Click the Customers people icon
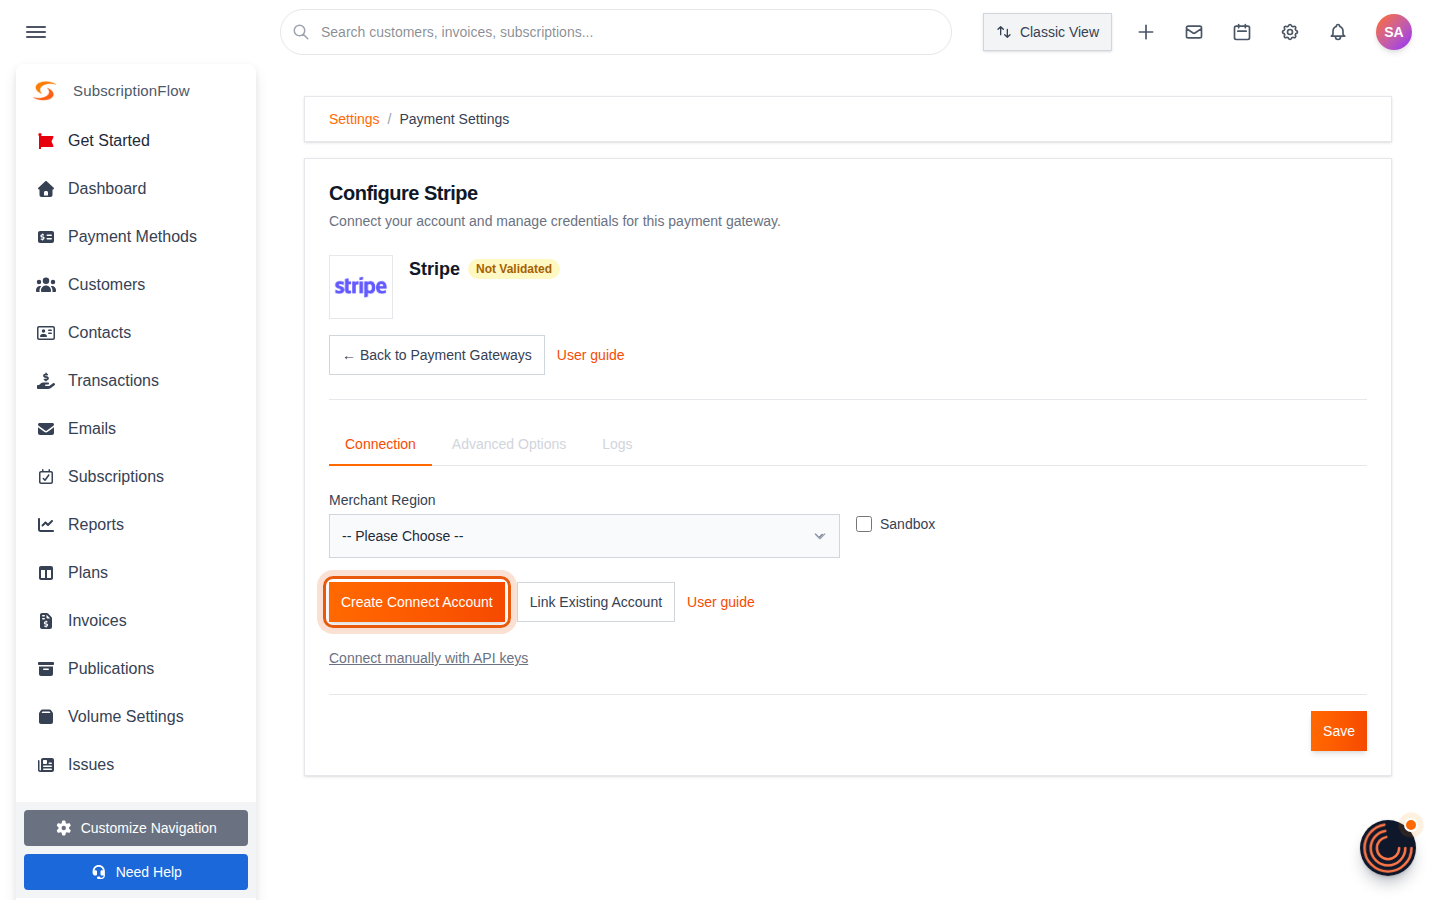This screenshot has width=1440, height=900. click(x=46, y=285)
